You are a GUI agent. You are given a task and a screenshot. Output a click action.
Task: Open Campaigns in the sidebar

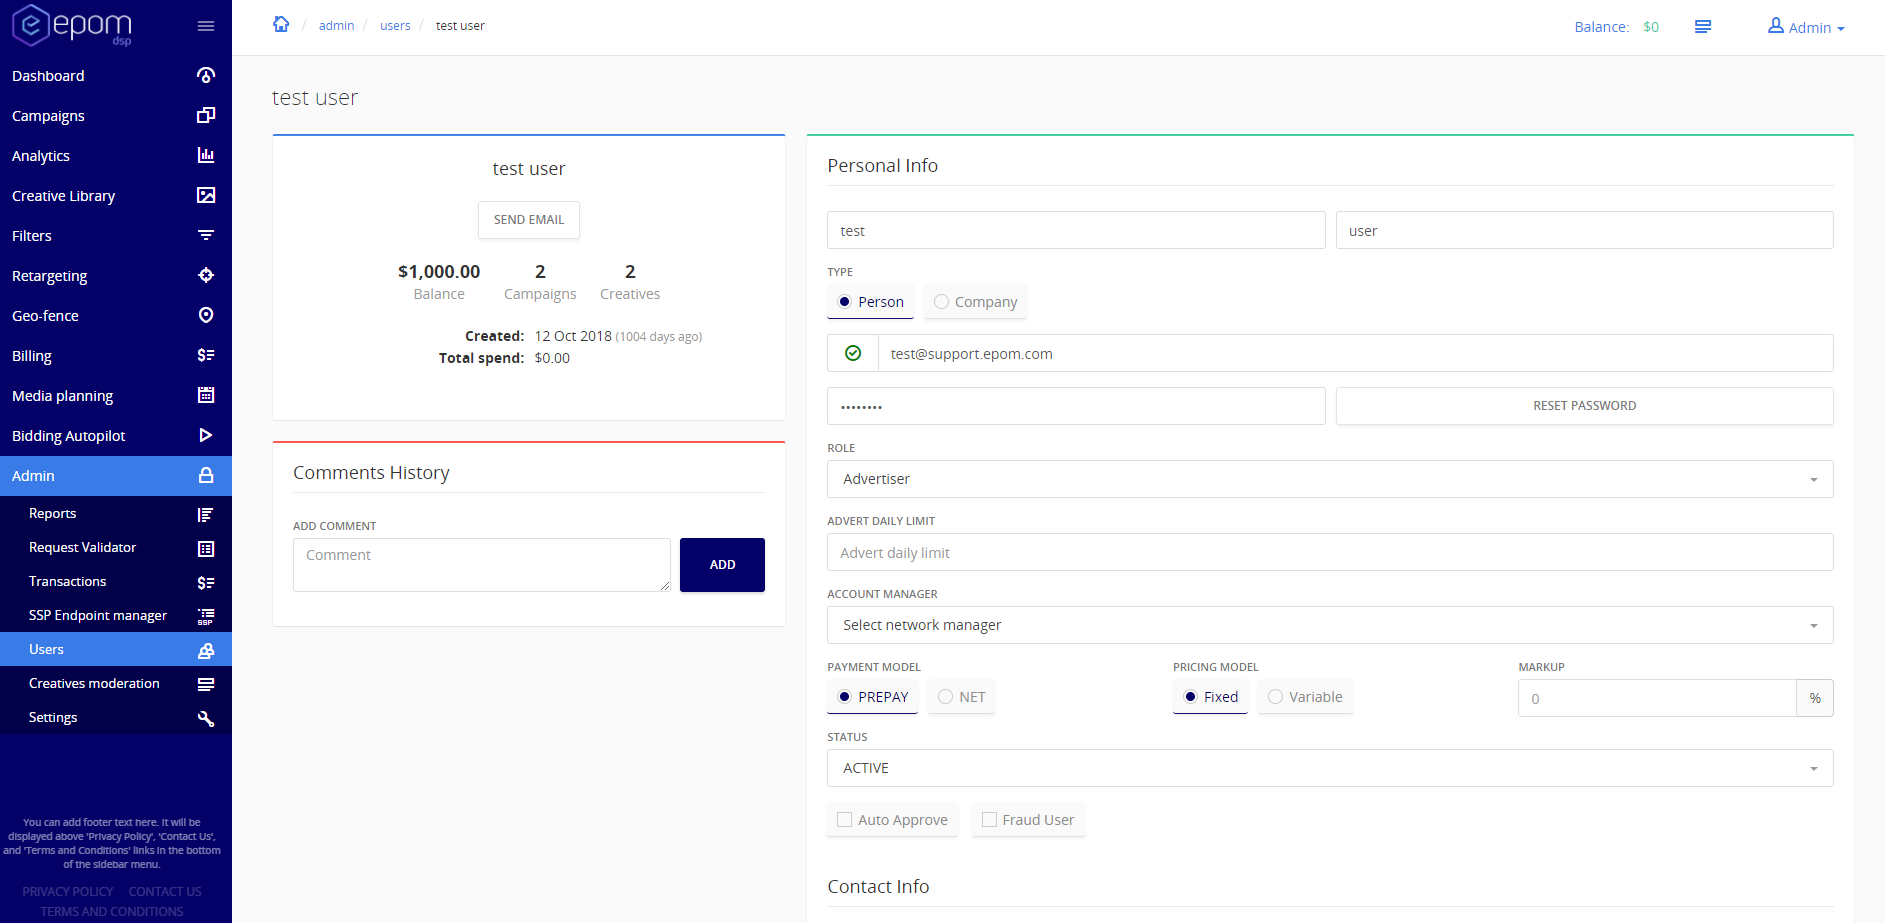(x=116, y=116)
